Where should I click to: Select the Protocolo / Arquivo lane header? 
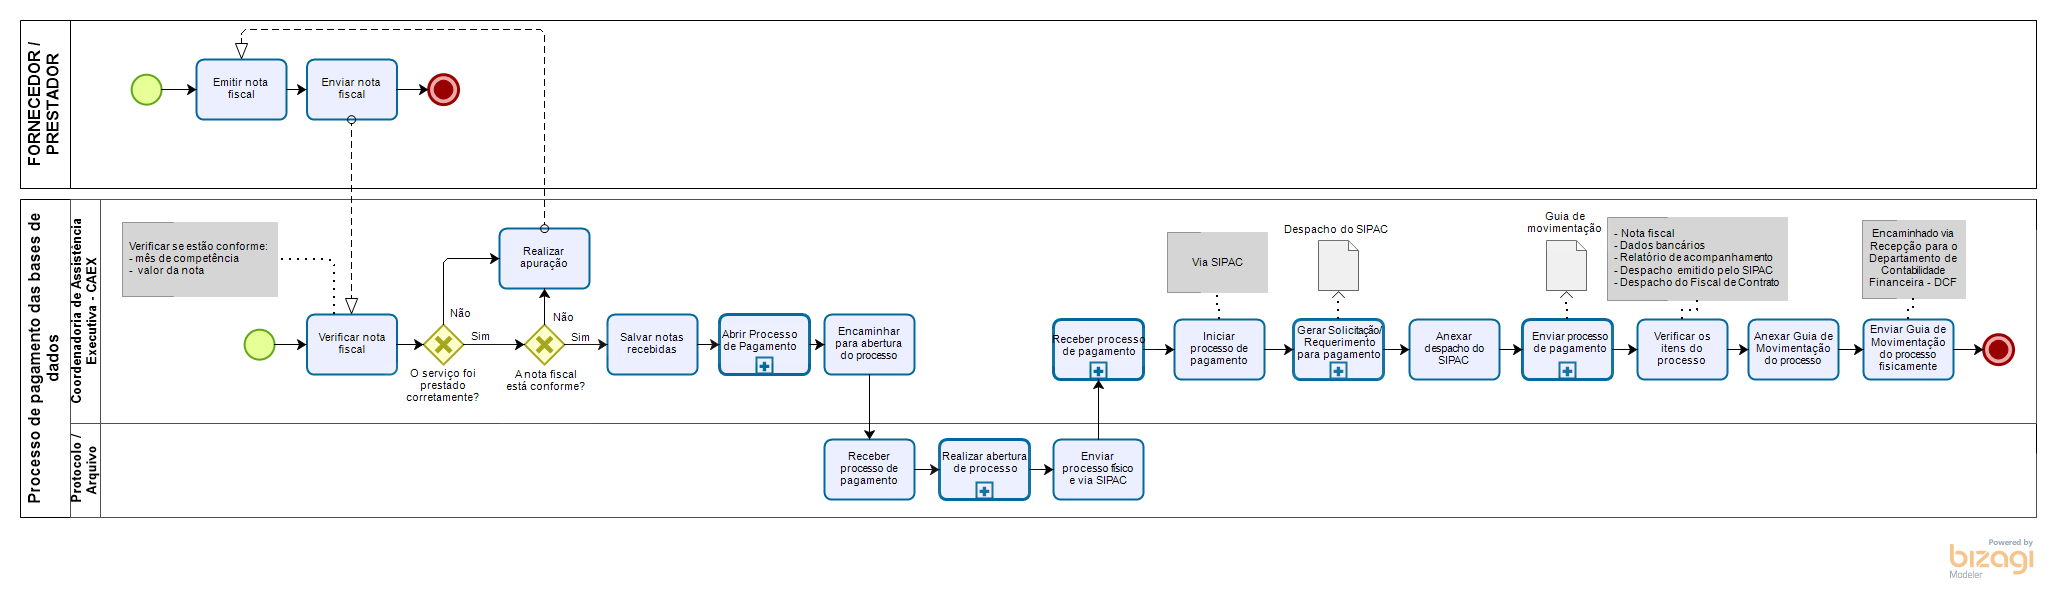(85, 470)
